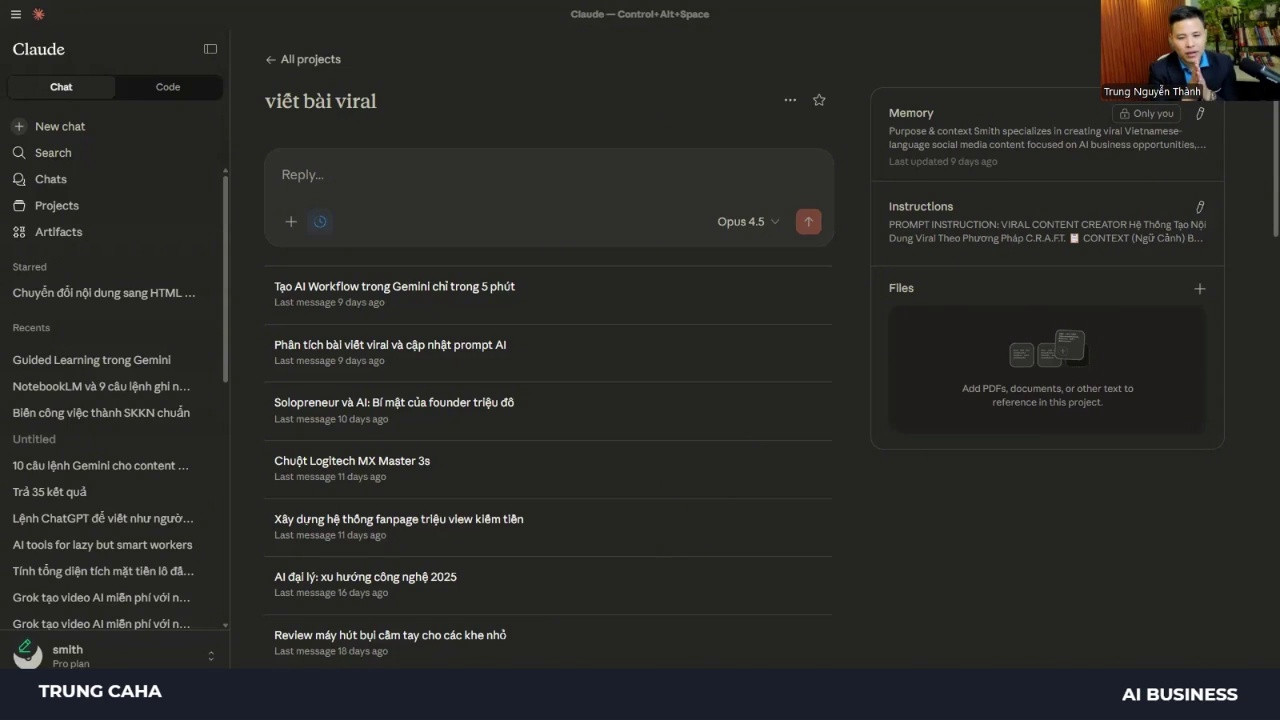Click the Artifacts grid icon

pos(19,232)
